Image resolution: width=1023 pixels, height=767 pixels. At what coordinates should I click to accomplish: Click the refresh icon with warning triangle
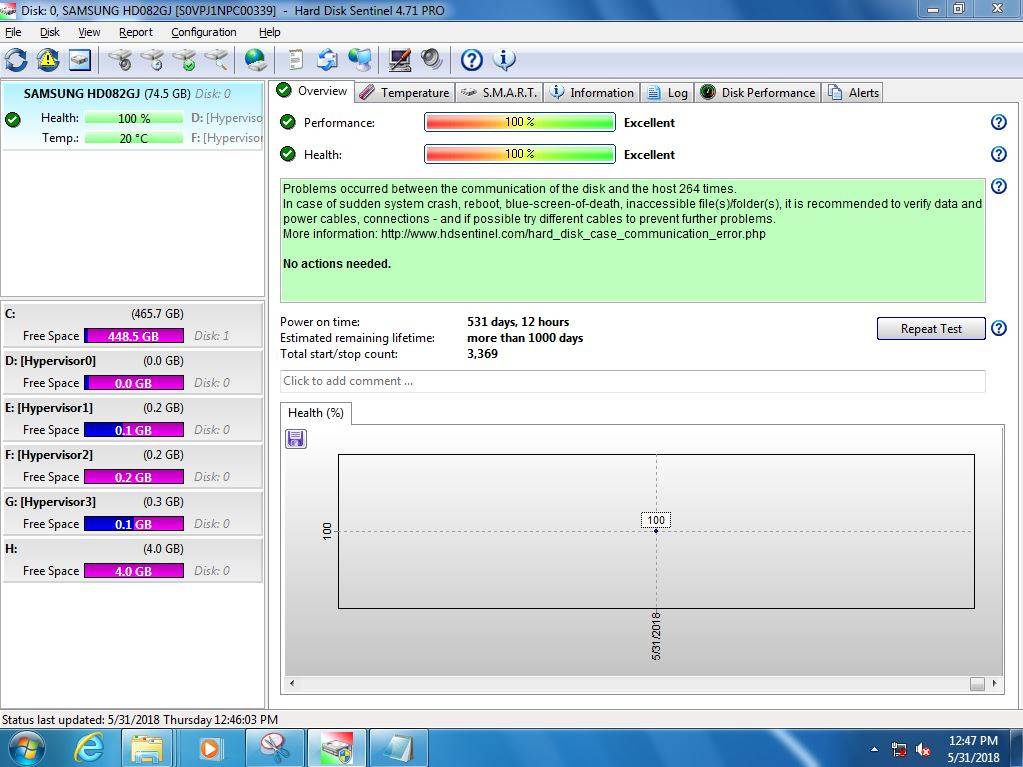pyautogui.click(x=48, y=60)
